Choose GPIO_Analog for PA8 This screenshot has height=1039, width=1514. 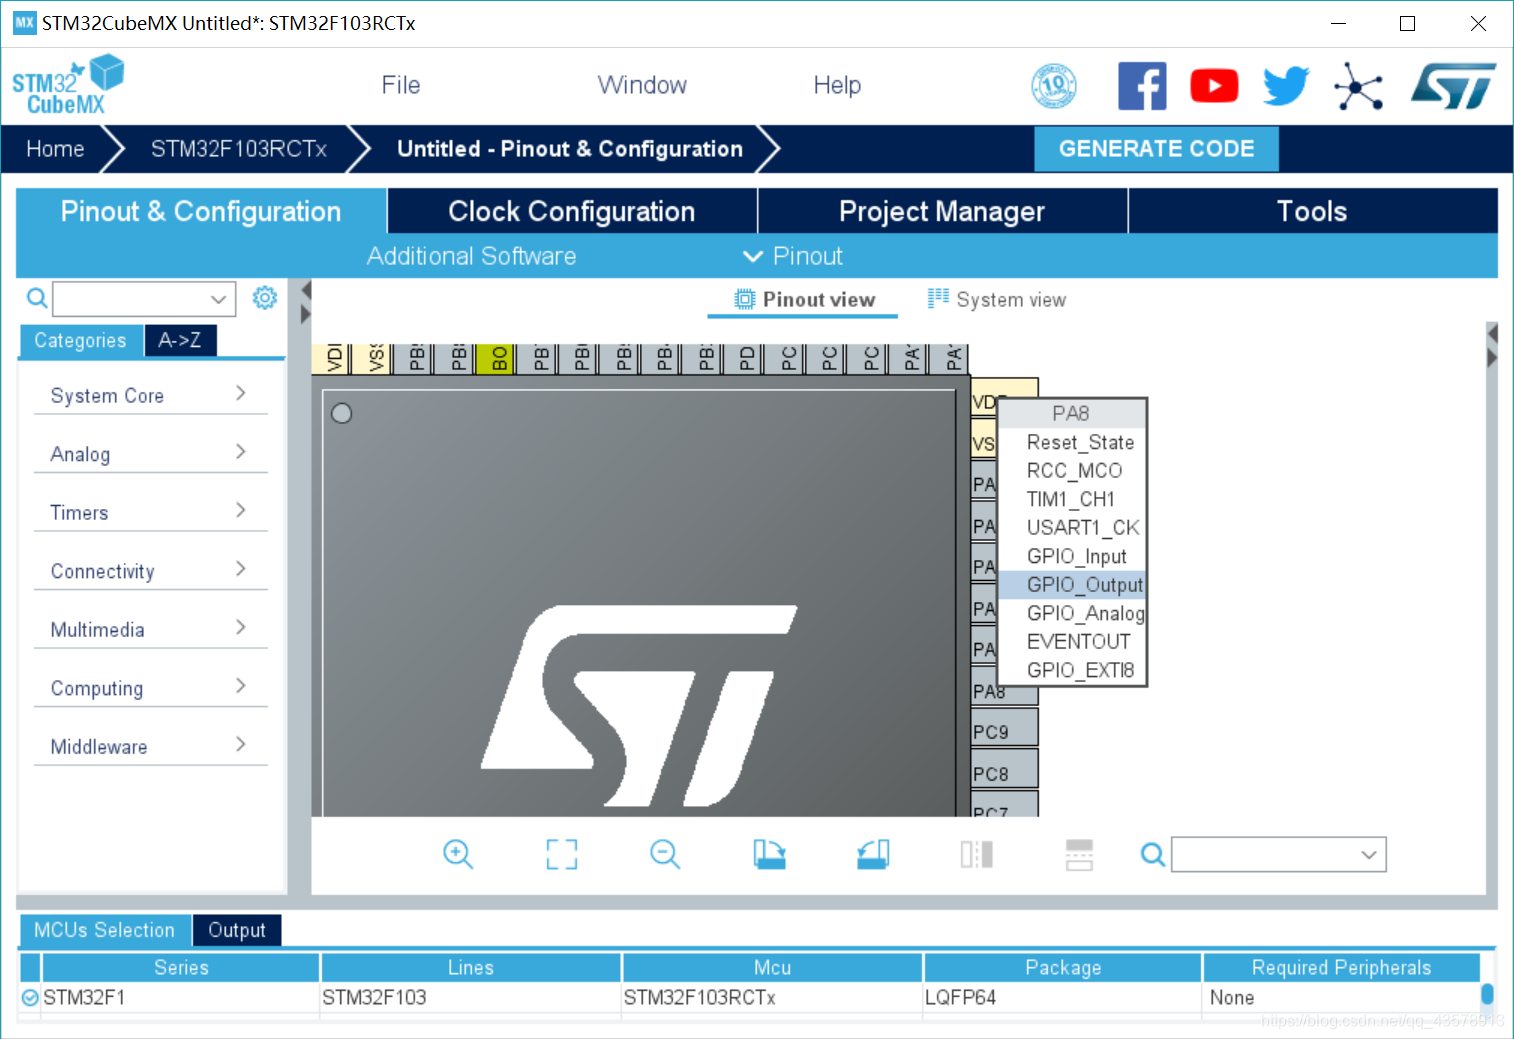coord(1072,613)
